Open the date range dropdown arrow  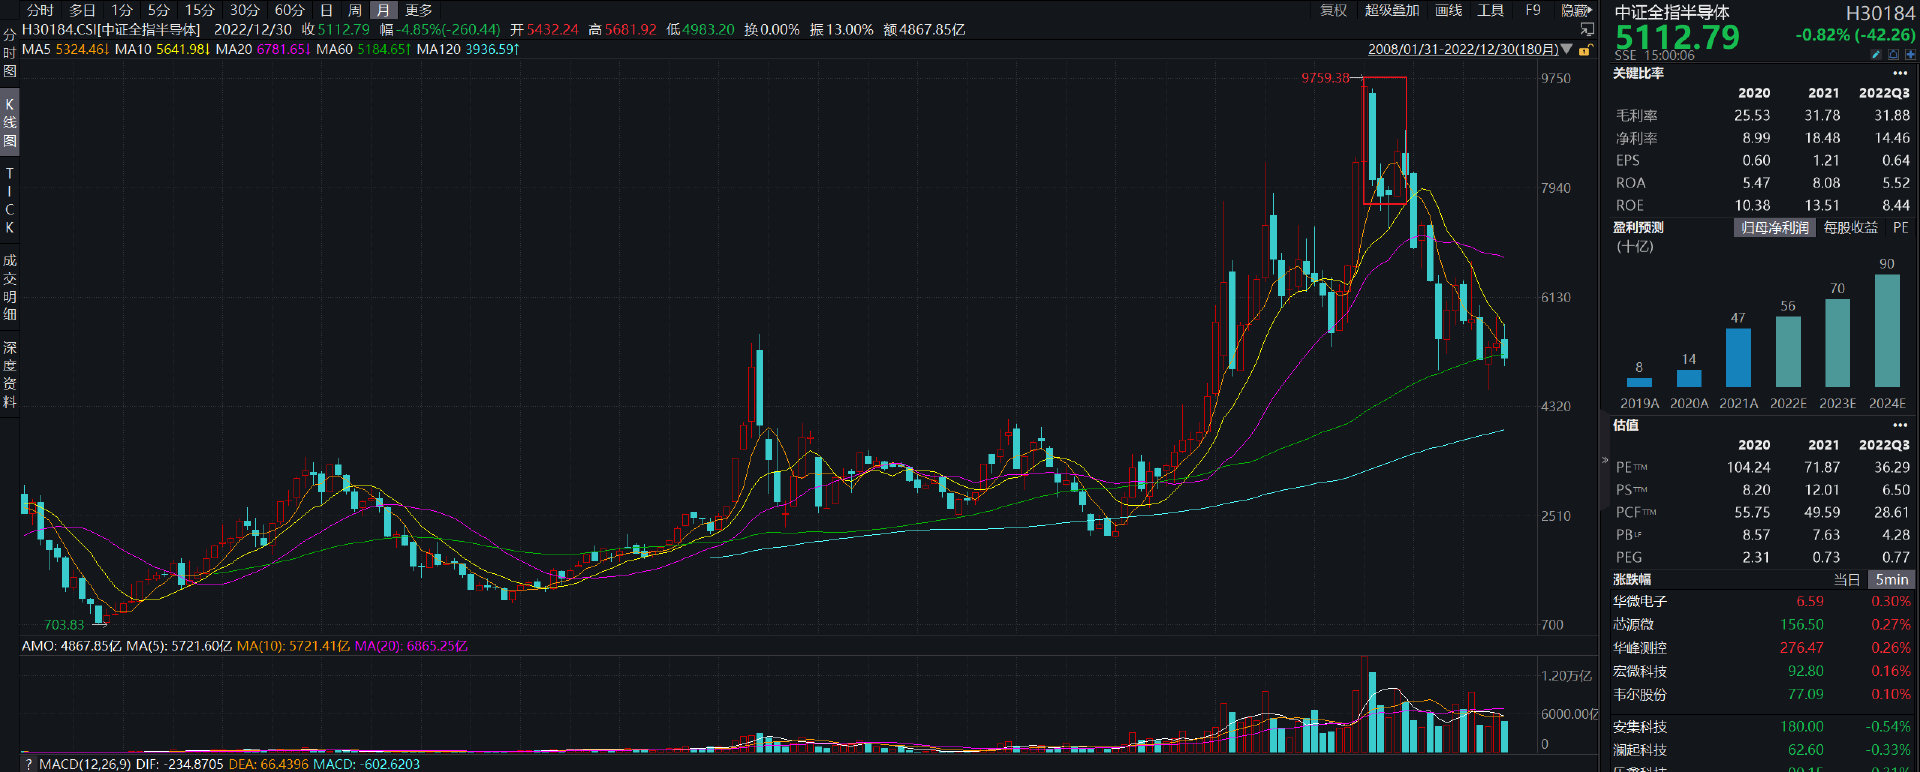click(1567, 49)
